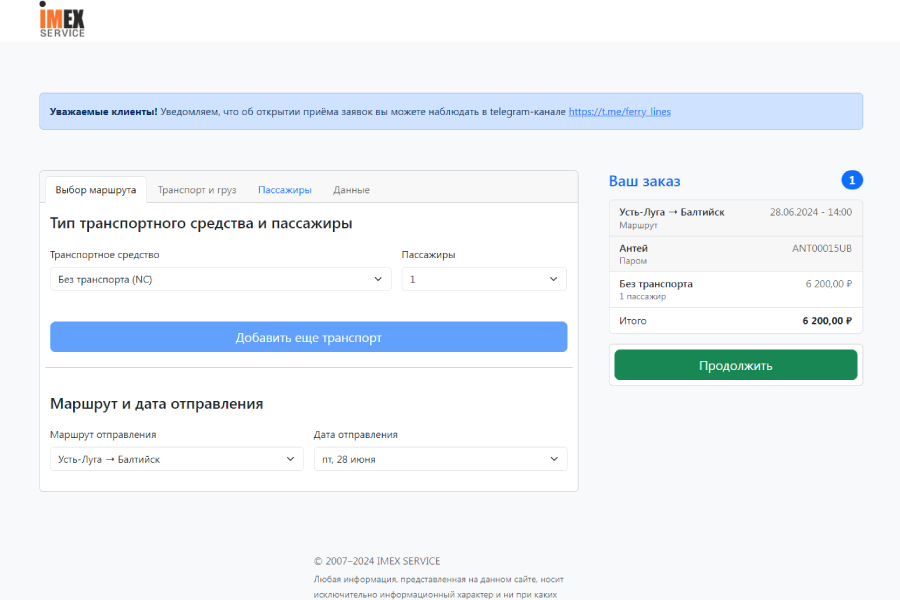Image resolution: width=900 pixels, height=600 pixels.
Task: Click the green Продолжить button
Action: (x=735, y=365)
